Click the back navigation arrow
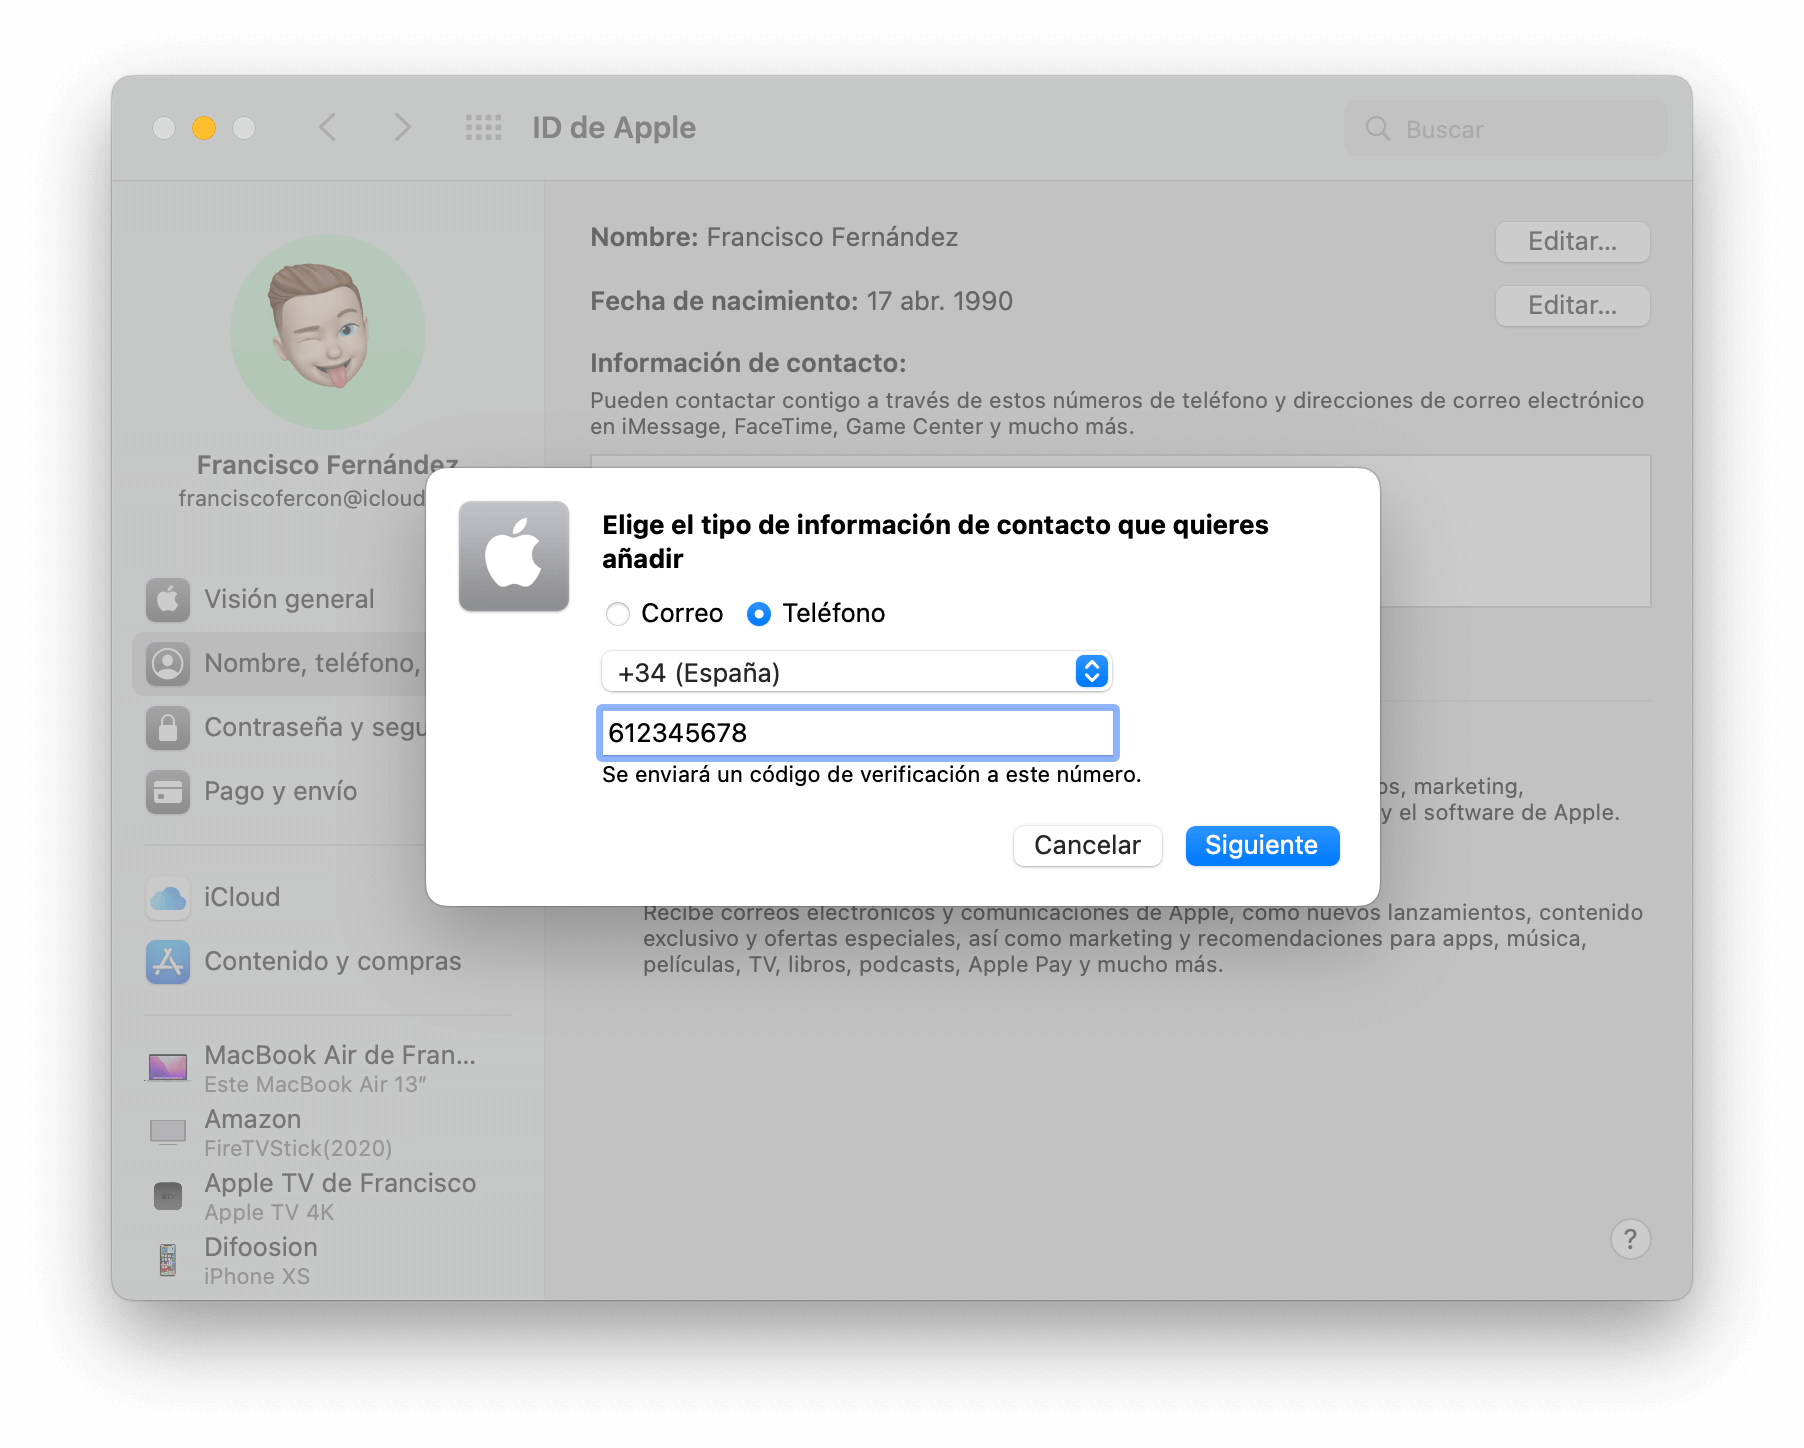 pos(327,128)
